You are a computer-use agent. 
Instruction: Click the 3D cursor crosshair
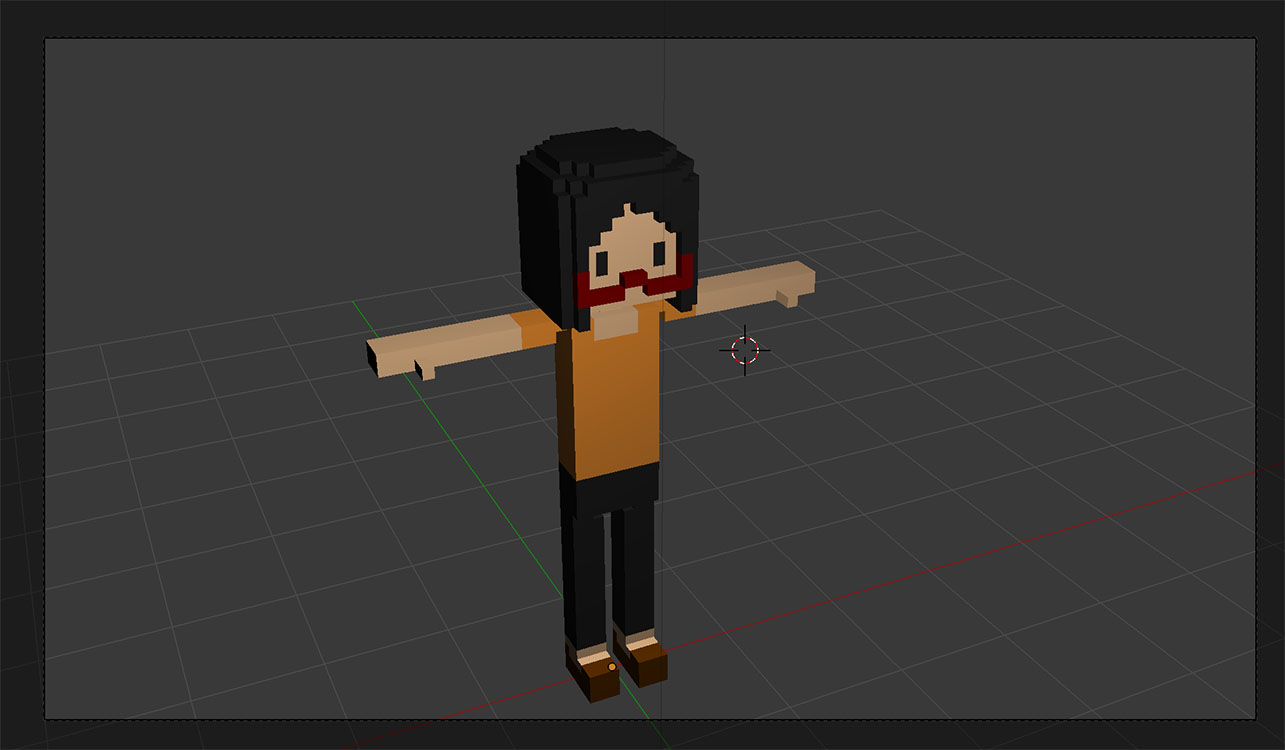745,349
